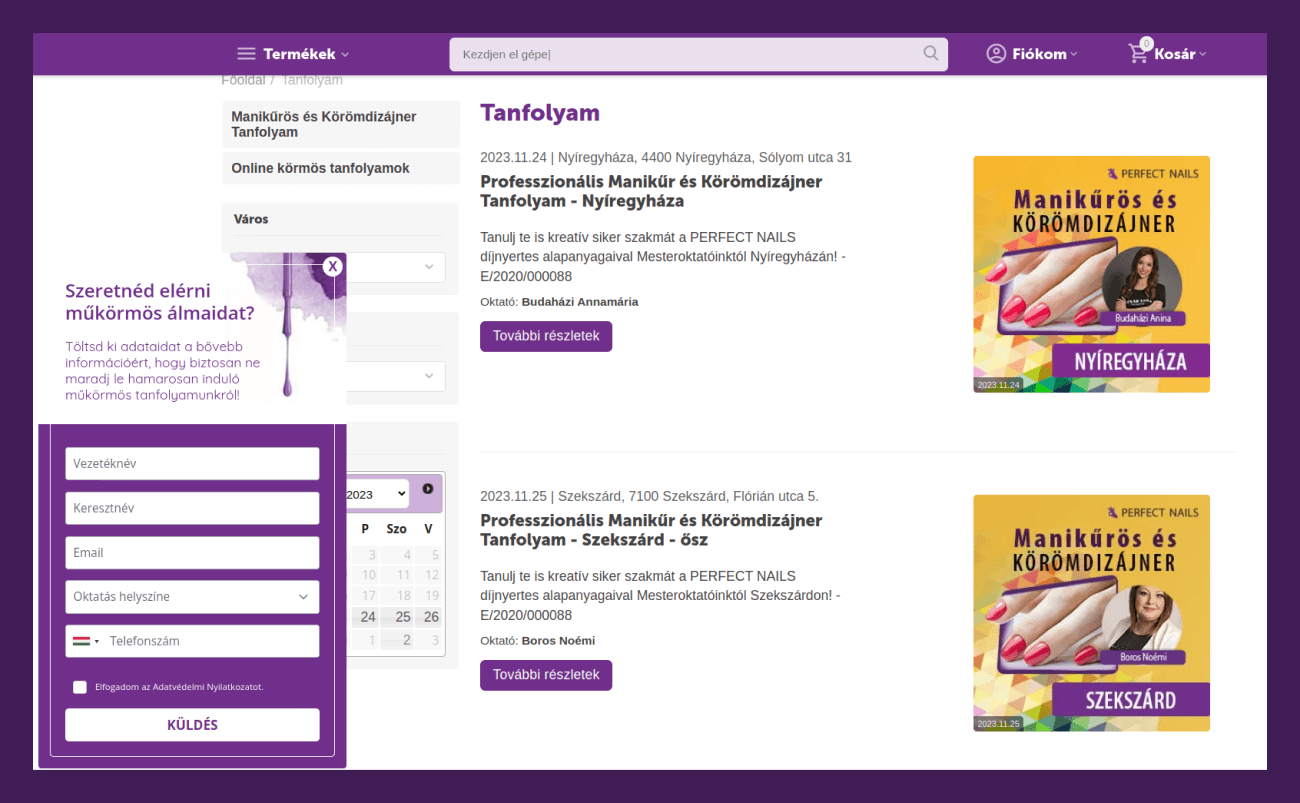This screenshot has height=803, width=1300.
Task: Click the Nyíregyháza course date and address line
Action: [x=666, y=157]
